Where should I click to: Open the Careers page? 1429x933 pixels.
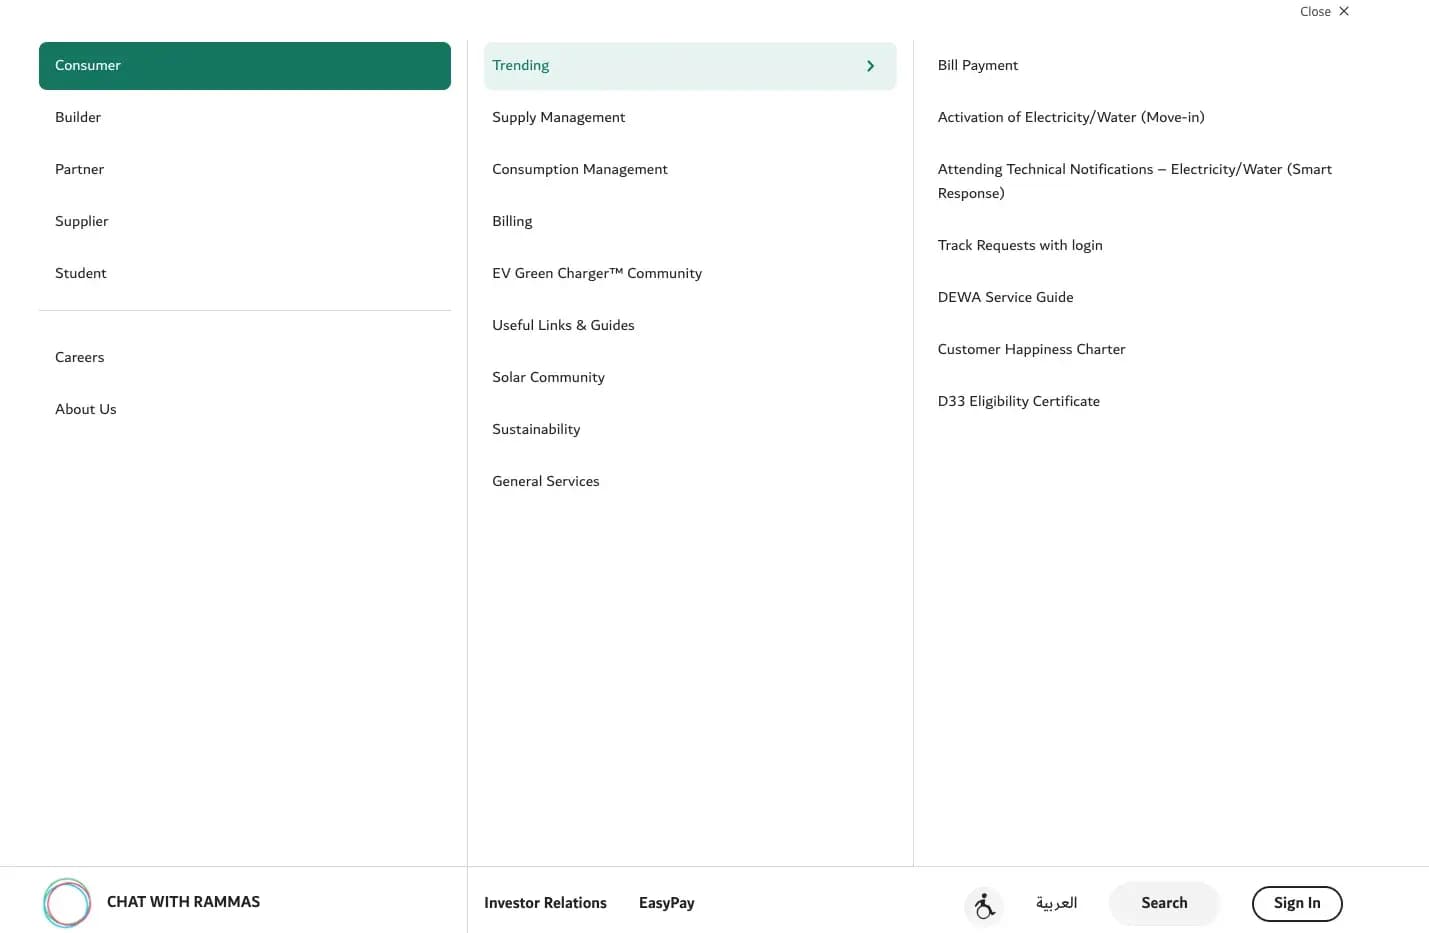pyautogui.click(x=79, y=358)
